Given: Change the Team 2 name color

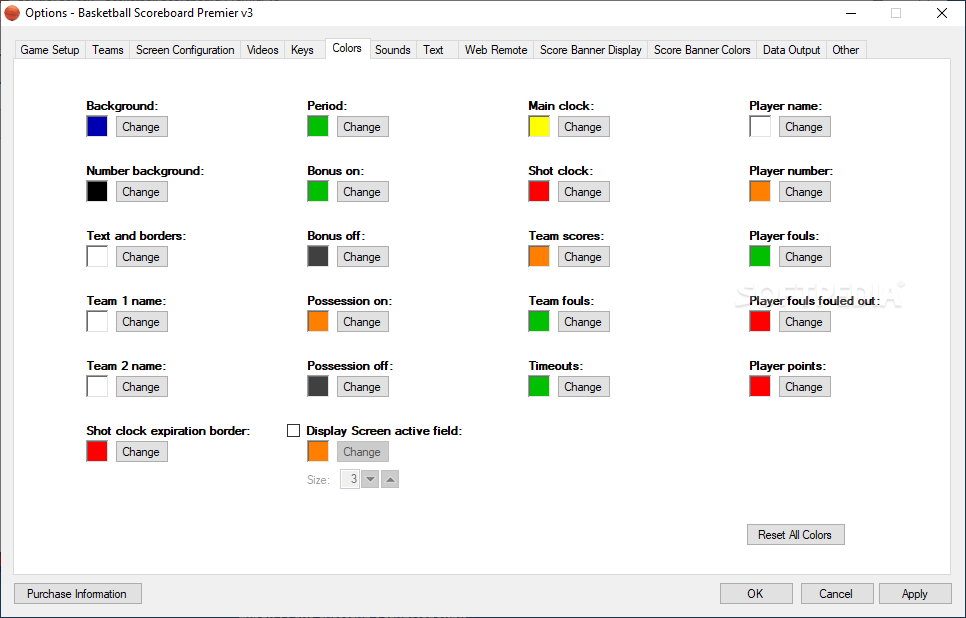Looking at the screenshot, I should coord(142,387).
